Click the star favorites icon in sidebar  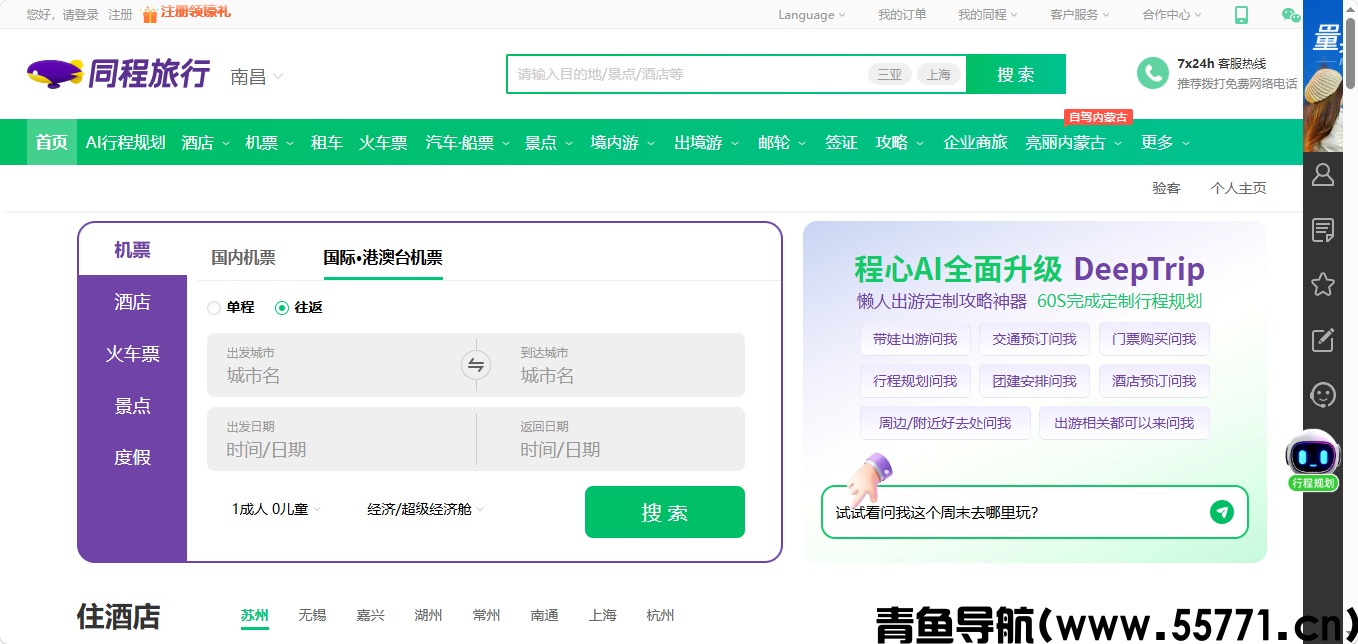point(1323,284)
